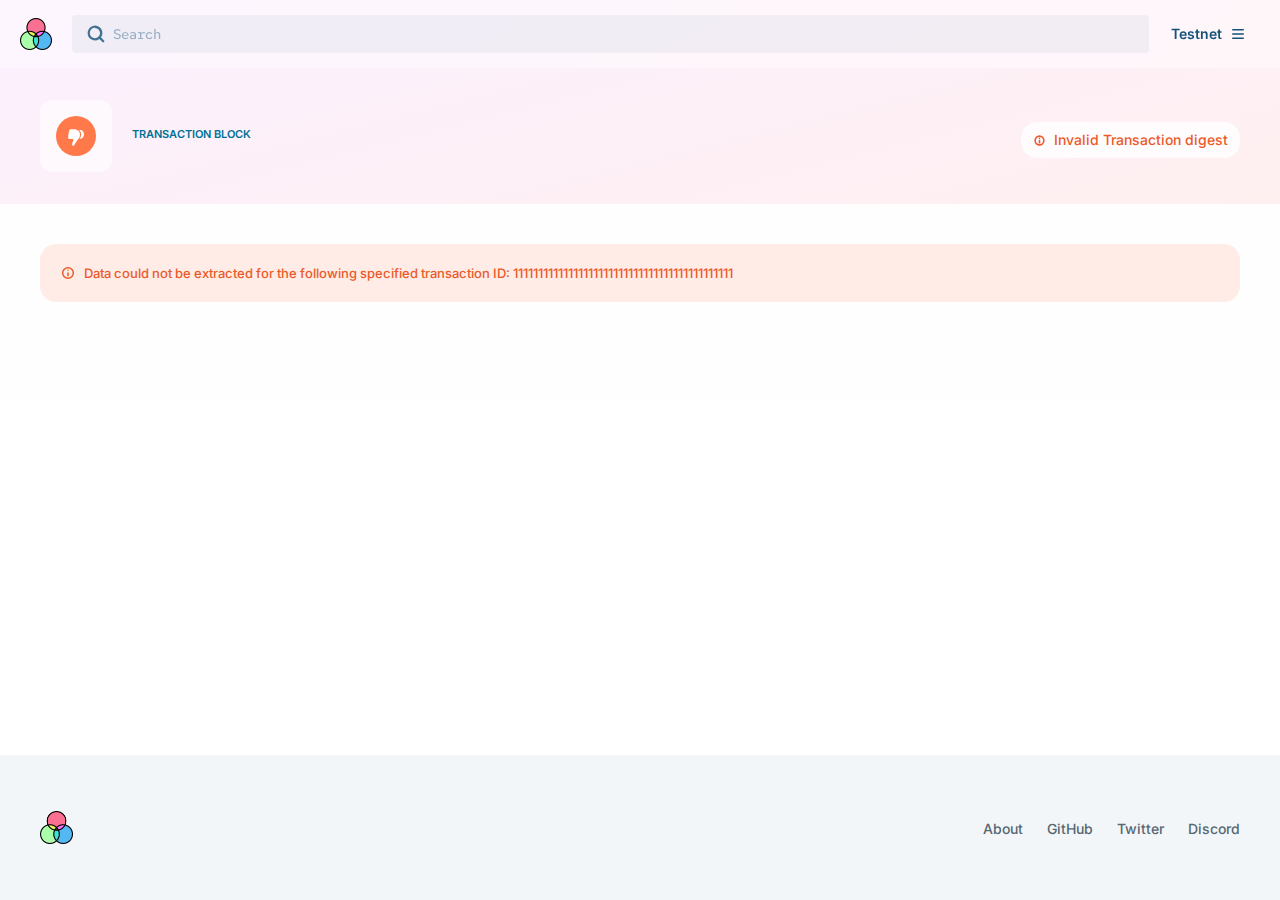Click the transaction ID made of ones
The image size is (1280, 900).
click(623, 273)
